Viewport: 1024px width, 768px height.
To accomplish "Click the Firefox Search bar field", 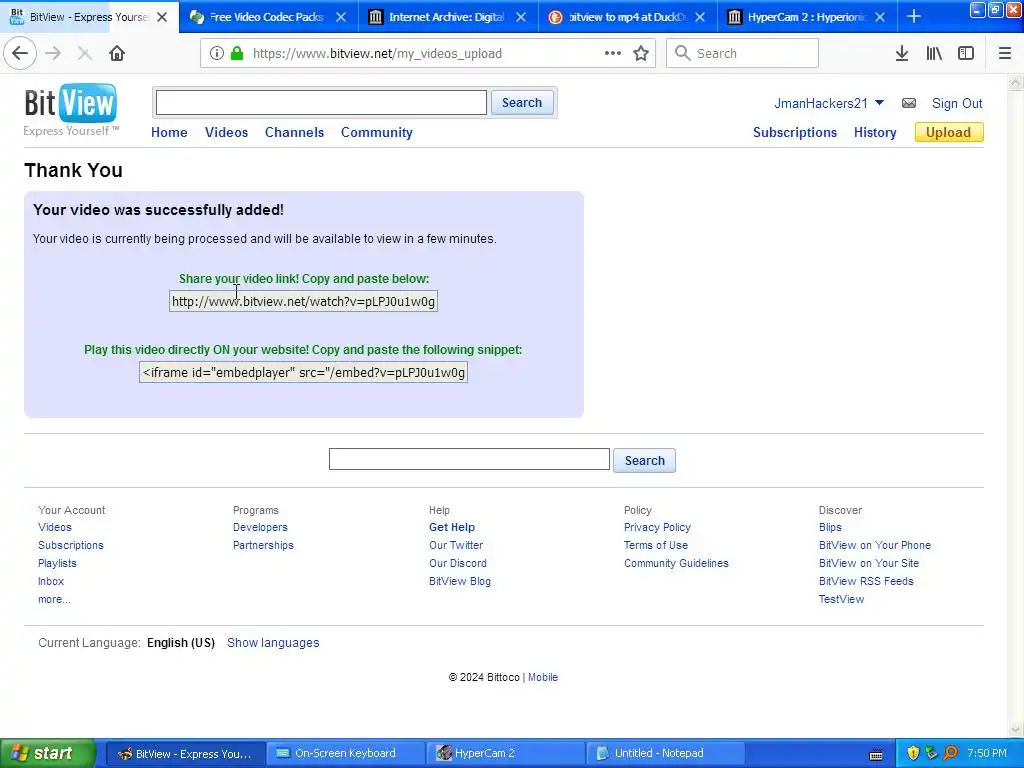I will pyautogui.click(x=742, y=54).
